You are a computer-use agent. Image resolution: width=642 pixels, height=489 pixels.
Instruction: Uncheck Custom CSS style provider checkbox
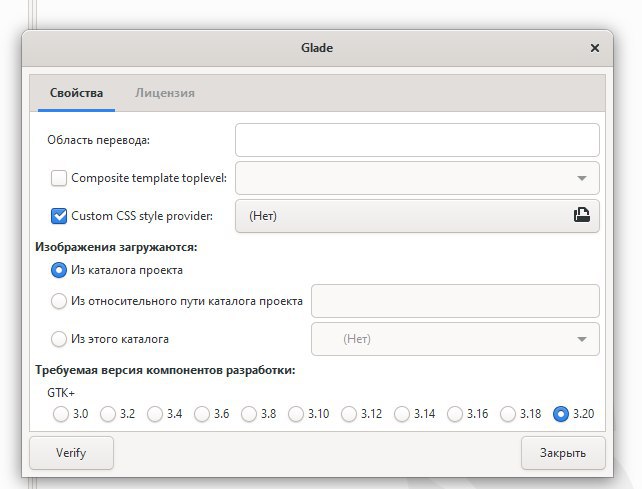pyautogui.click(x=59, y=216)
